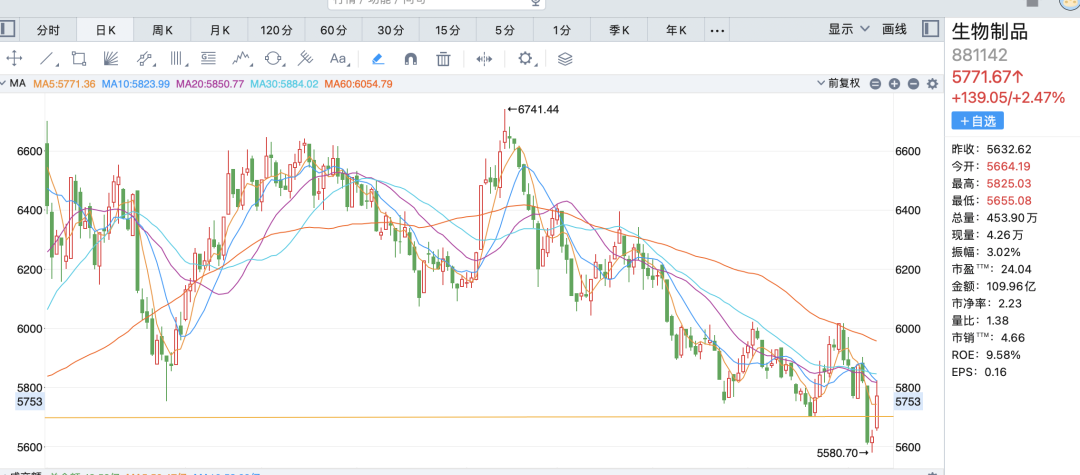Delete drawings with the trash icon
Viewport: 1080px width, 475px height.
coord(444,59)
